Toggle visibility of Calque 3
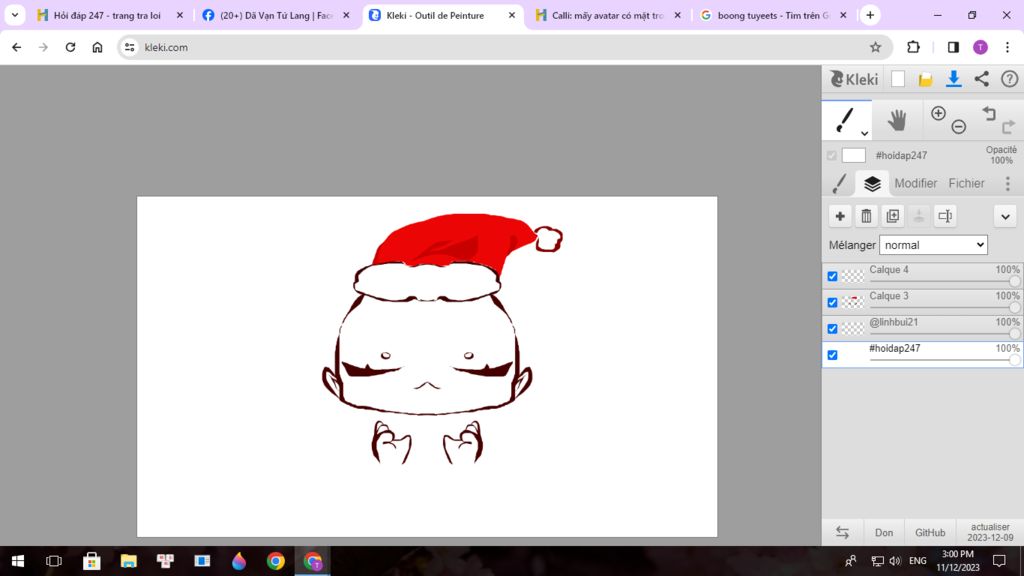This screenshot has width=1024, height=576. click(x=832, y=302)
